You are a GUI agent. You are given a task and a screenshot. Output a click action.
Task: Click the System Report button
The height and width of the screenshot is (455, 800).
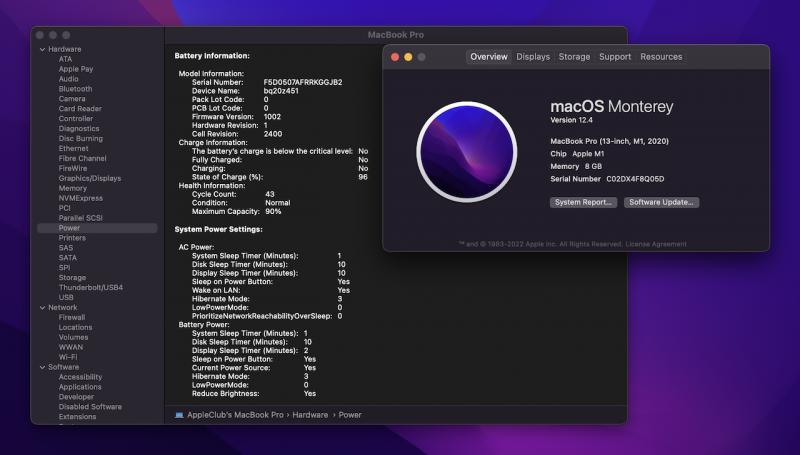583,203
